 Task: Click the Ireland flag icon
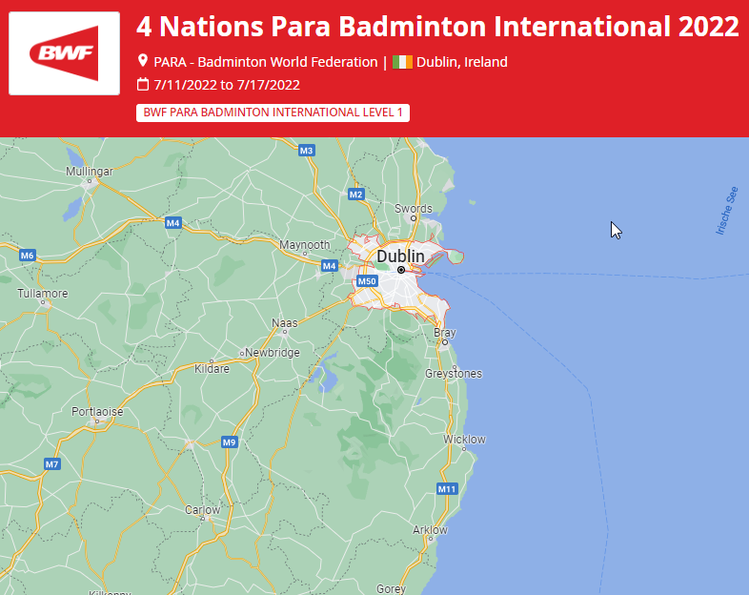tap(402, 62)
